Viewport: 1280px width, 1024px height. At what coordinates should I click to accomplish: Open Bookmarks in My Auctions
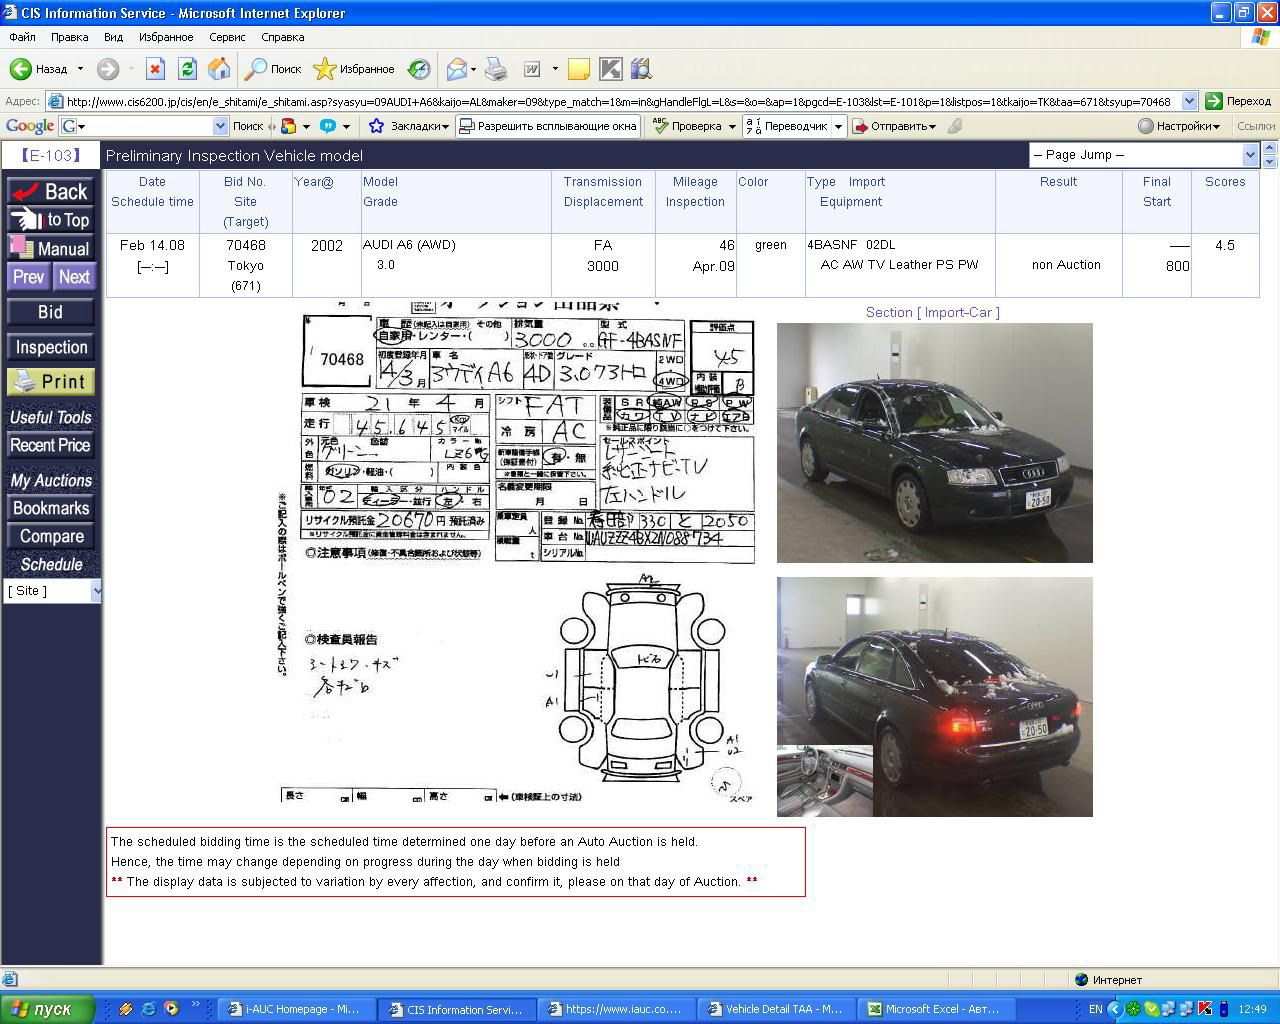click(x=51, y=508)
